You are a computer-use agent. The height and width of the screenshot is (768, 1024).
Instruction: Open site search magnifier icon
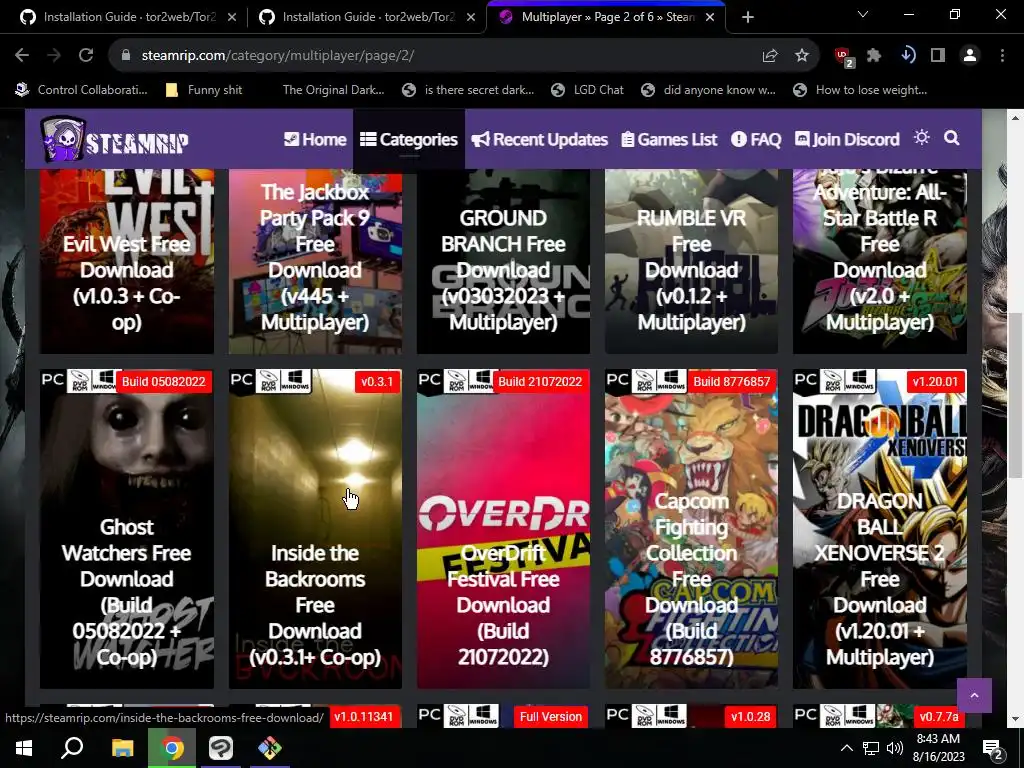pos(952,138)
